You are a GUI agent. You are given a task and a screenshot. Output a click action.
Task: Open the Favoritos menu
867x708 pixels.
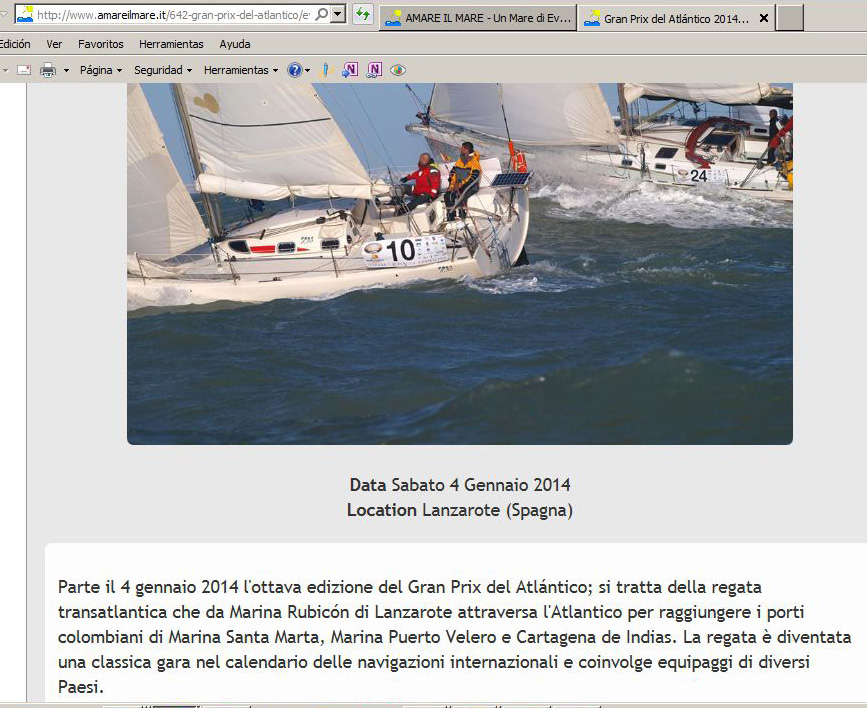(x=100, y=44)
